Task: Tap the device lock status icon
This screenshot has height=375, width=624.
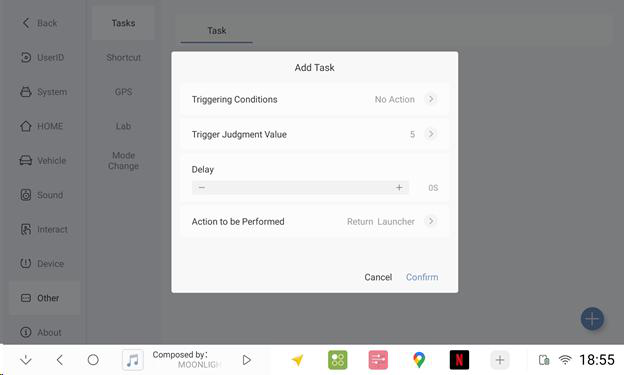Action: [544, 360]
